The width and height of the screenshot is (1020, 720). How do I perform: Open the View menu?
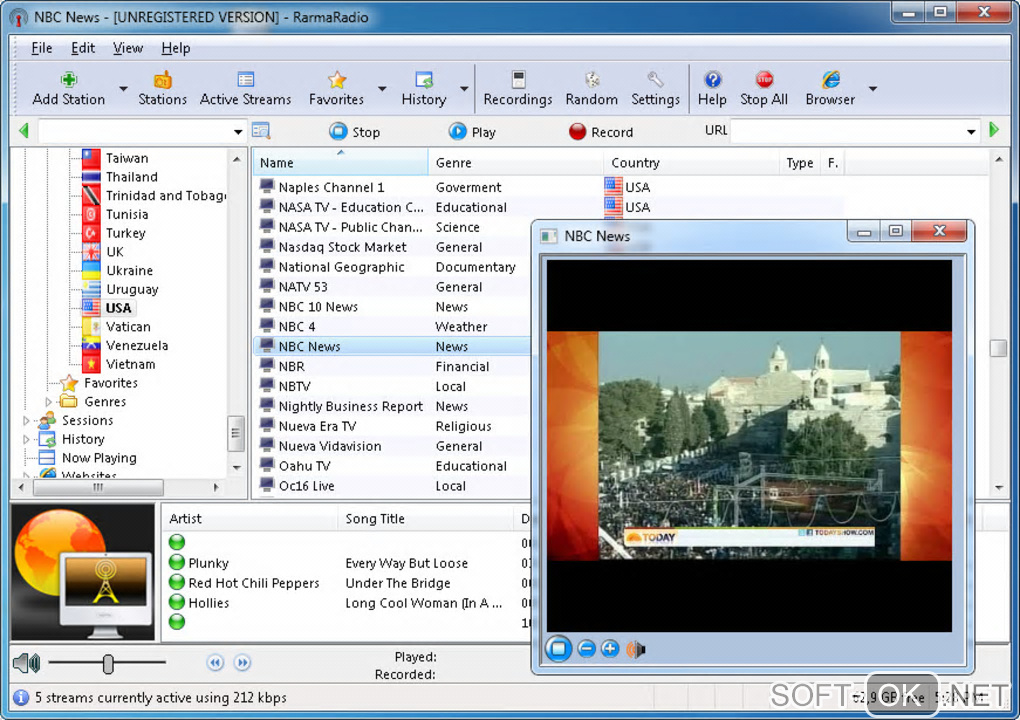[x=127, y=48]
